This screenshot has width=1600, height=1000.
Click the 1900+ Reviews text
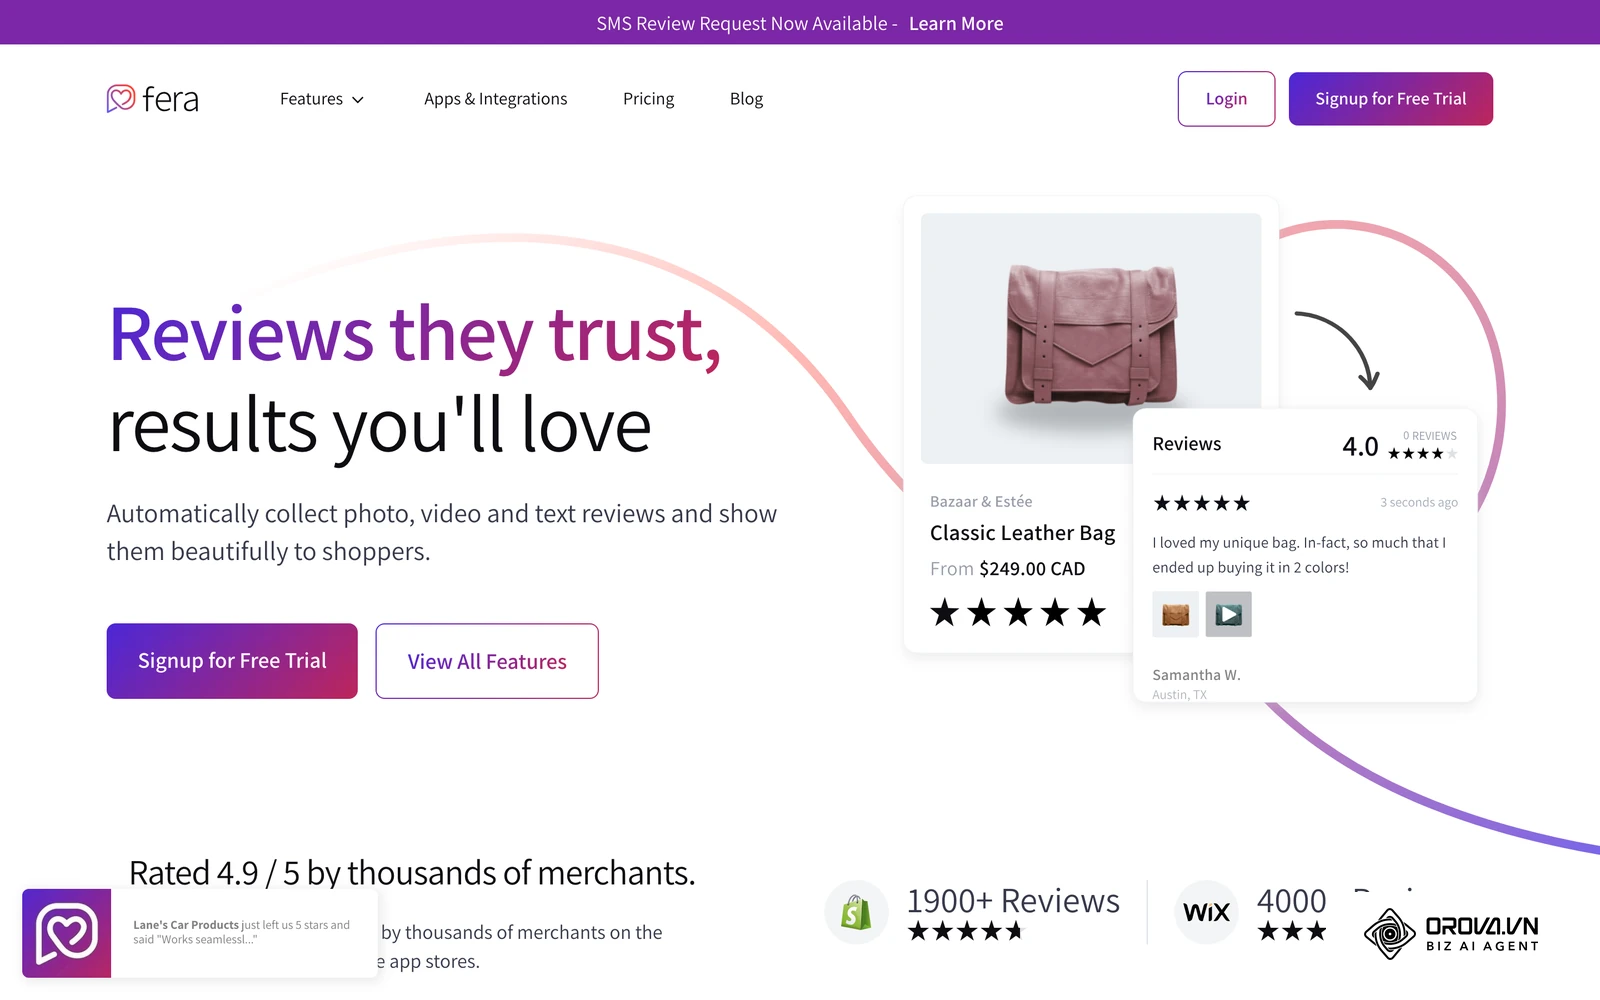click(x=1013, y=900)
